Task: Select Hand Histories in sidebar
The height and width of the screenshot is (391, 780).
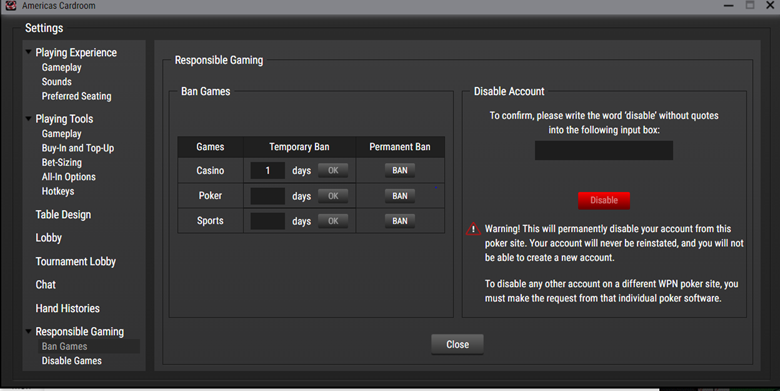Action: click(68, 308)
